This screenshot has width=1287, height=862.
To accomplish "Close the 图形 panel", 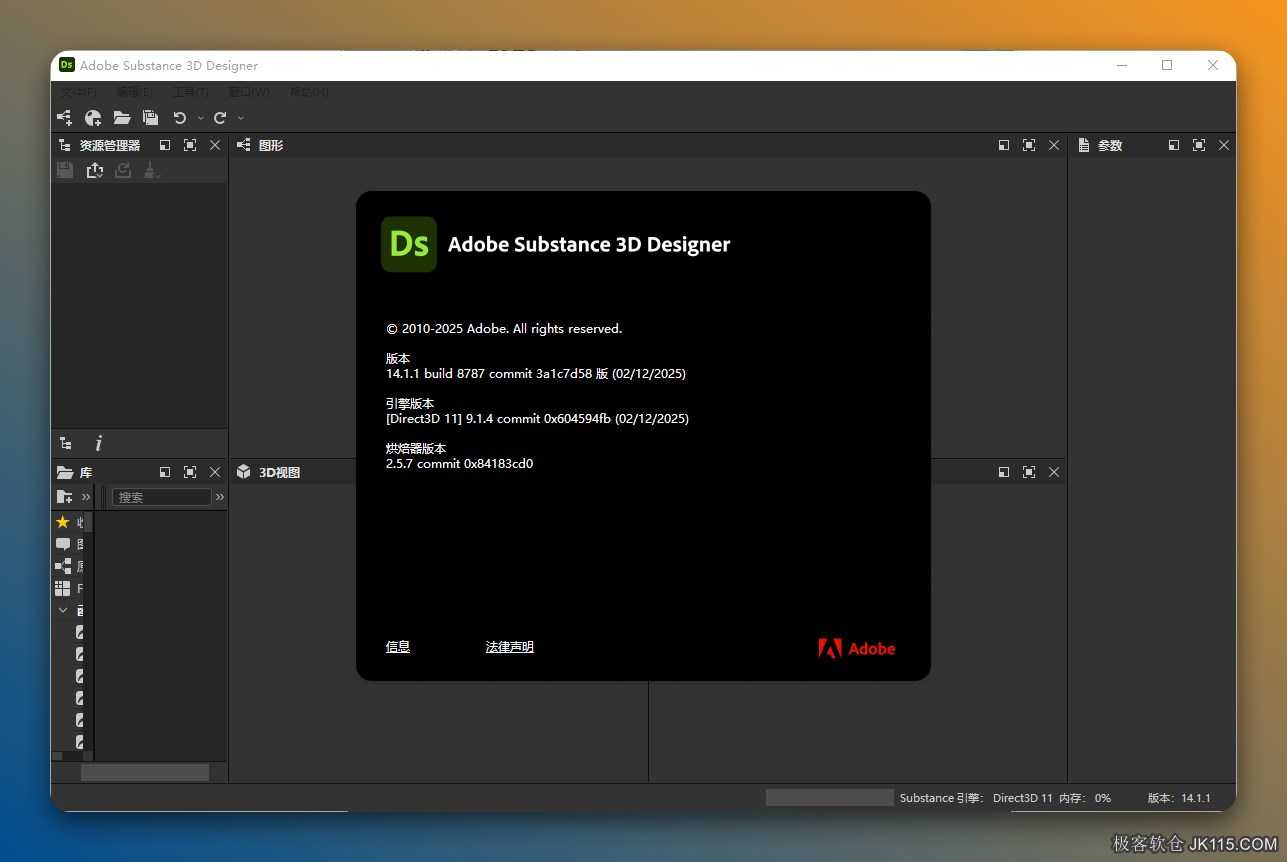I will [x=1054, y=145].
